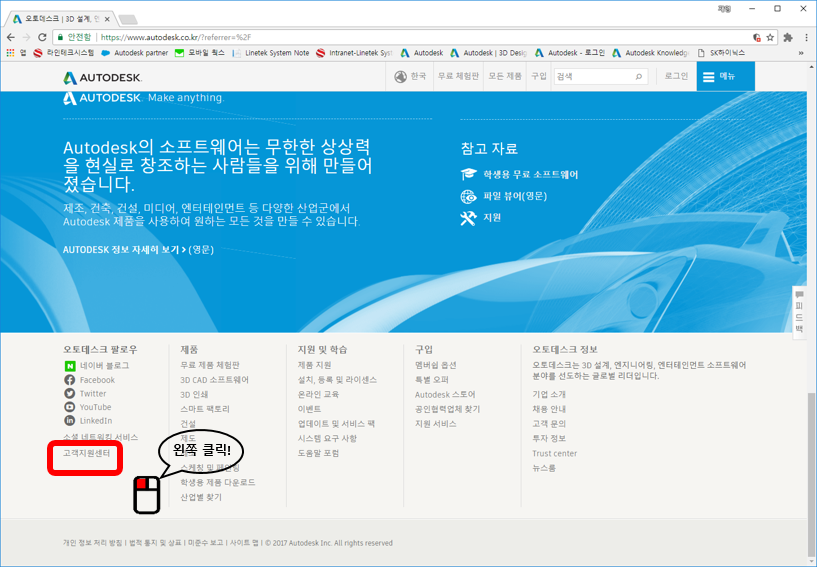
Task: Select 무료 체험판 in header navigation
Action: coord(458,77)
